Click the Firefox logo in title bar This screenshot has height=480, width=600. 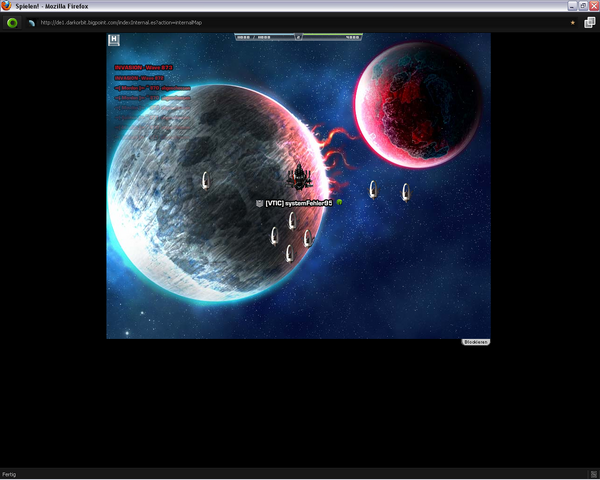[6, 6]
